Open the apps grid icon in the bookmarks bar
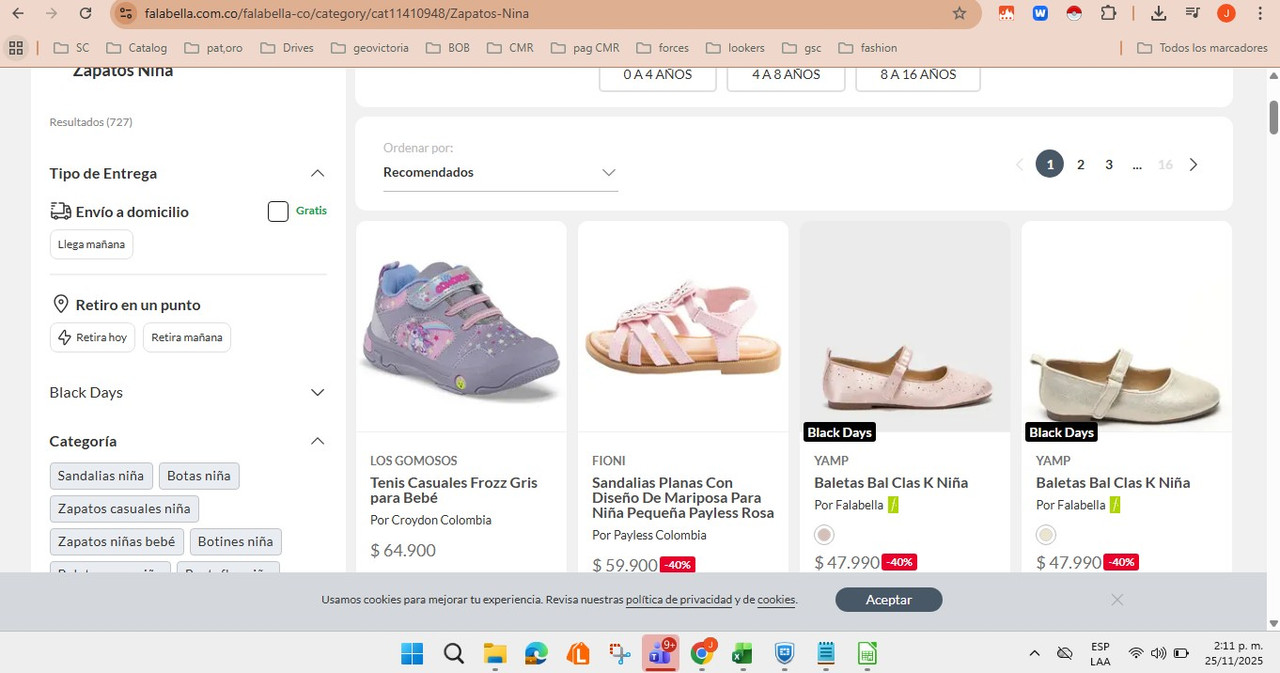 pos(15,47)
